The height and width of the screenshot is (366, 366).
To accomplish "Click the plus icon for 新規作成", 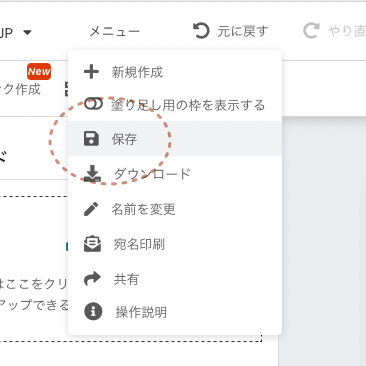I will 91,72.
